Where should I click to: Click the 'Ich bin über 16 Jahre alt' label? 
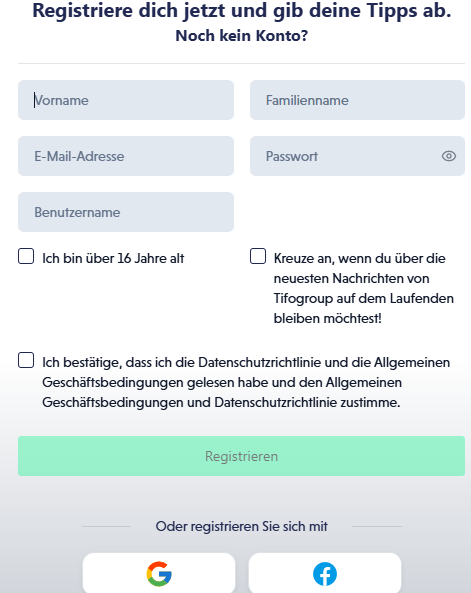point(113,258)
